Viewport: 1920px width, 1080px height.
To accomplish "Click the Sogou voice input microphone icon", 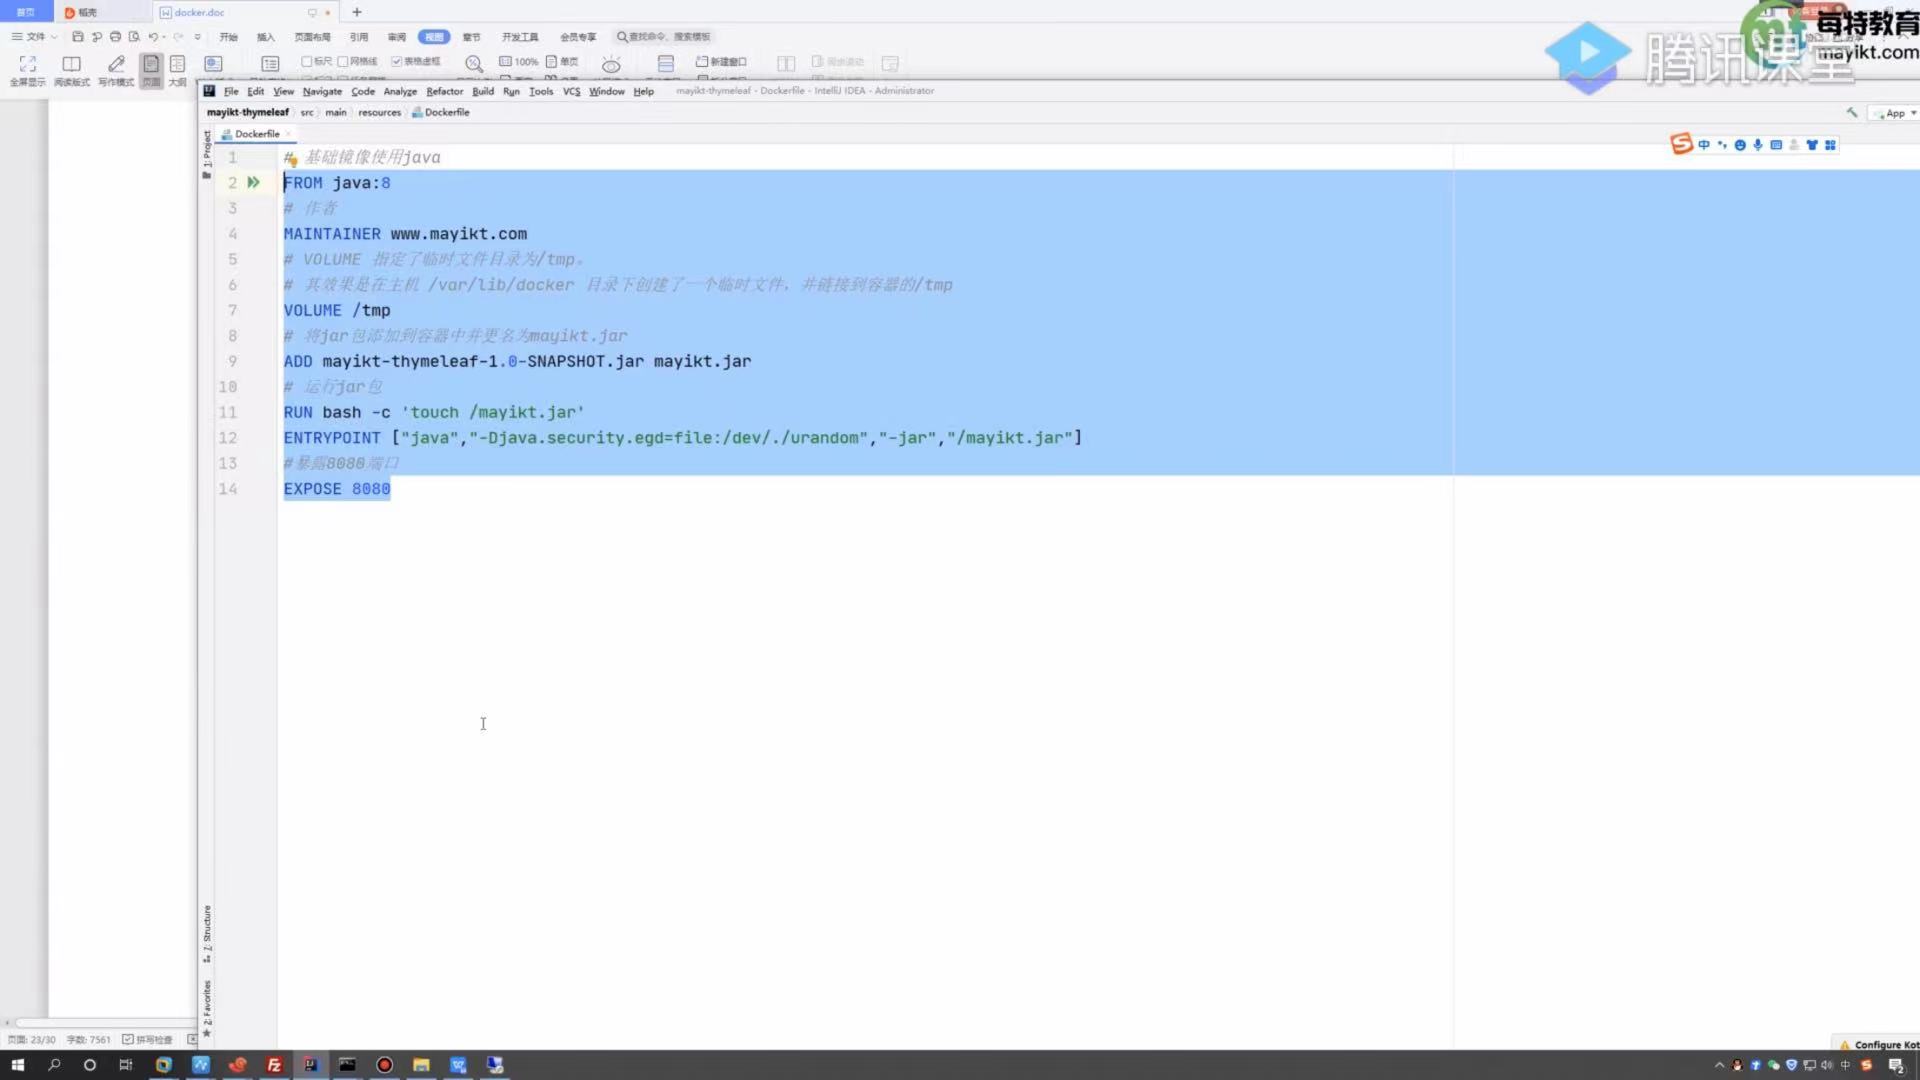I will pos(1758,145).
